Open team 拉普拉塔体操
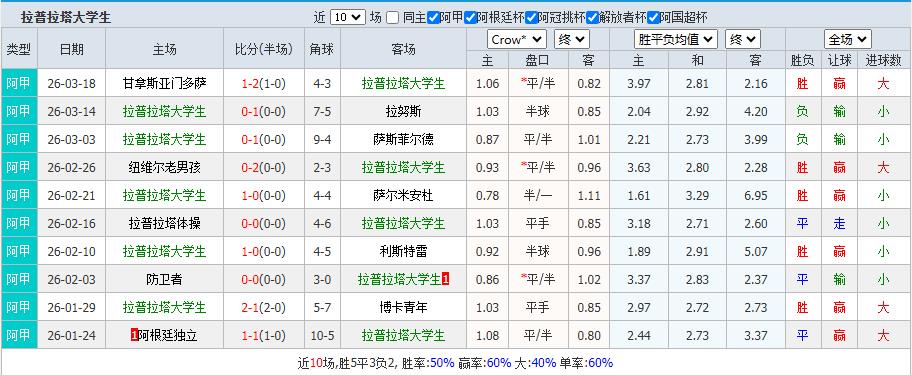This screenshot has width=912, height=375. (x=164, y=223)
